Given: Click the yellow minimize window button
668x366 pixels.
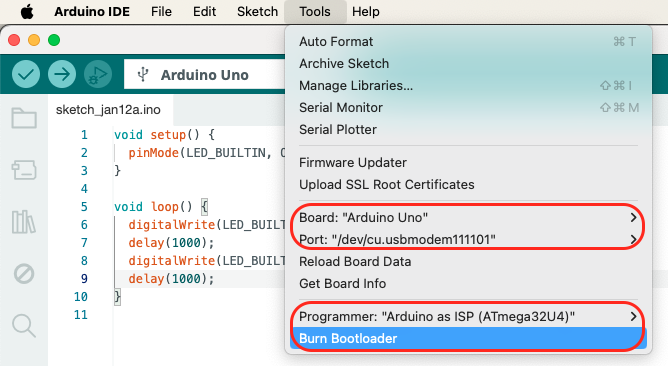Looking at the screenshot, I should pos(34,40).
